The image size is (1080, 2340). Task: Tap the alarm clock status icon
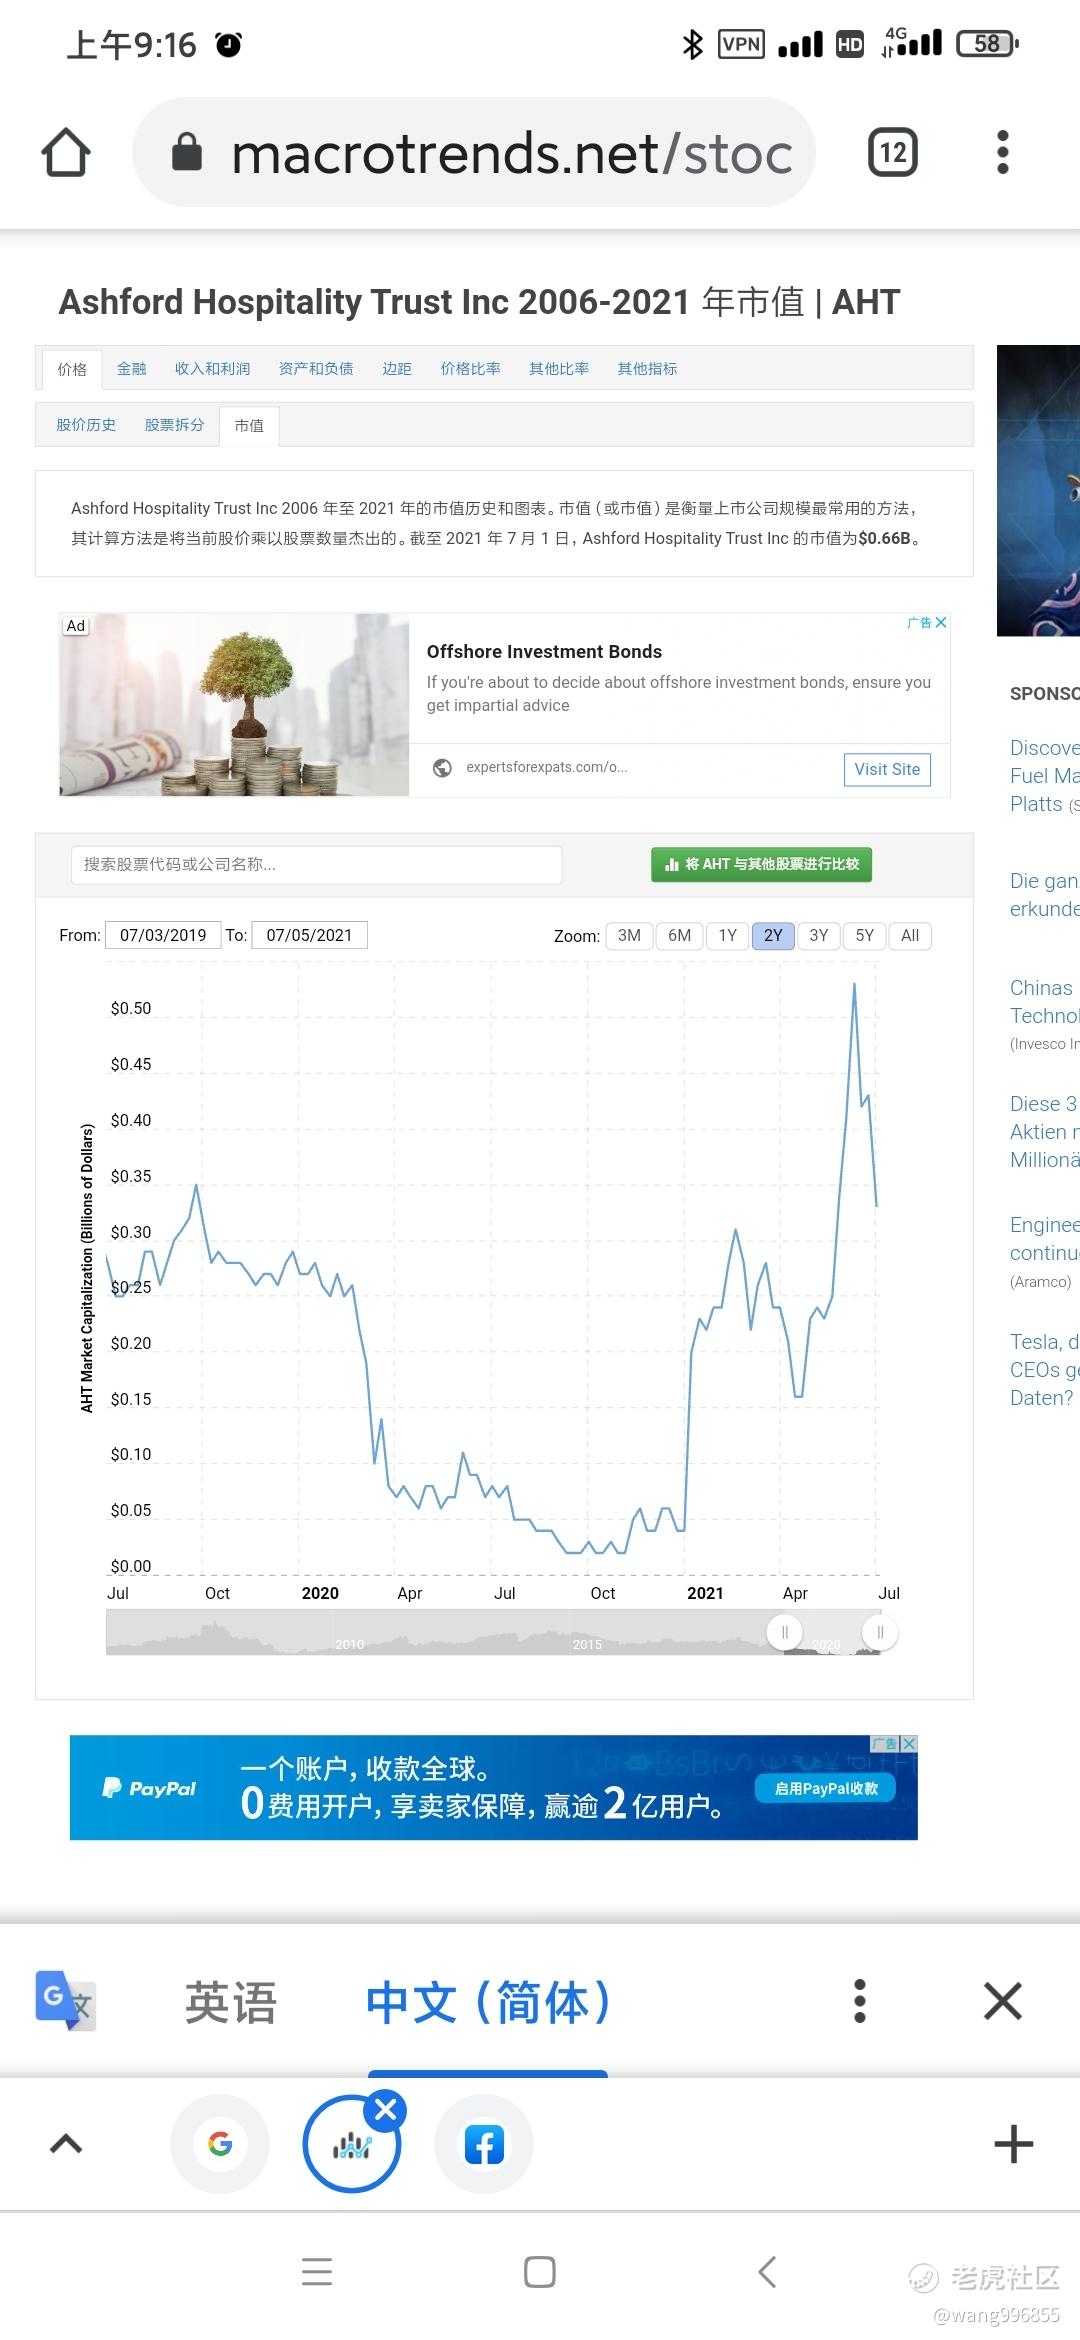229,44
